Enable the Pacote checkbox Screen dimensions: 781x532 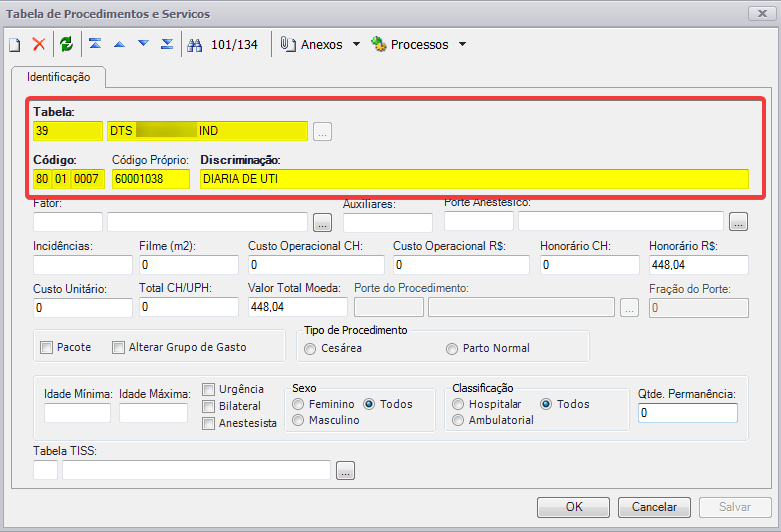(46, 347)
